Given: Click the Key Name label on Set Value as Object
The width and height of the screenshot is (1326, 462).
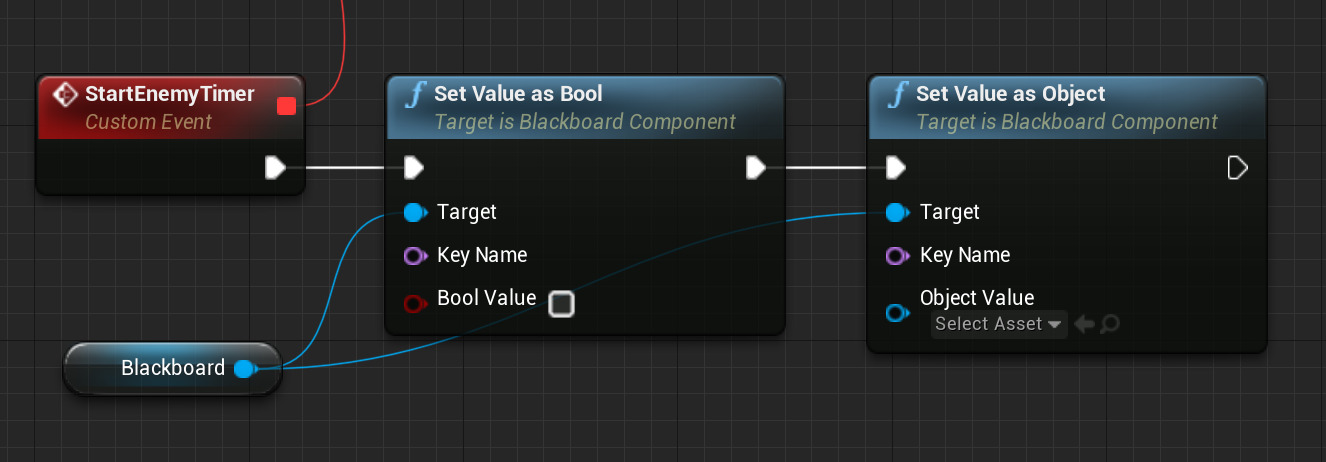Looking at the screenshot, I should [965, 255].
